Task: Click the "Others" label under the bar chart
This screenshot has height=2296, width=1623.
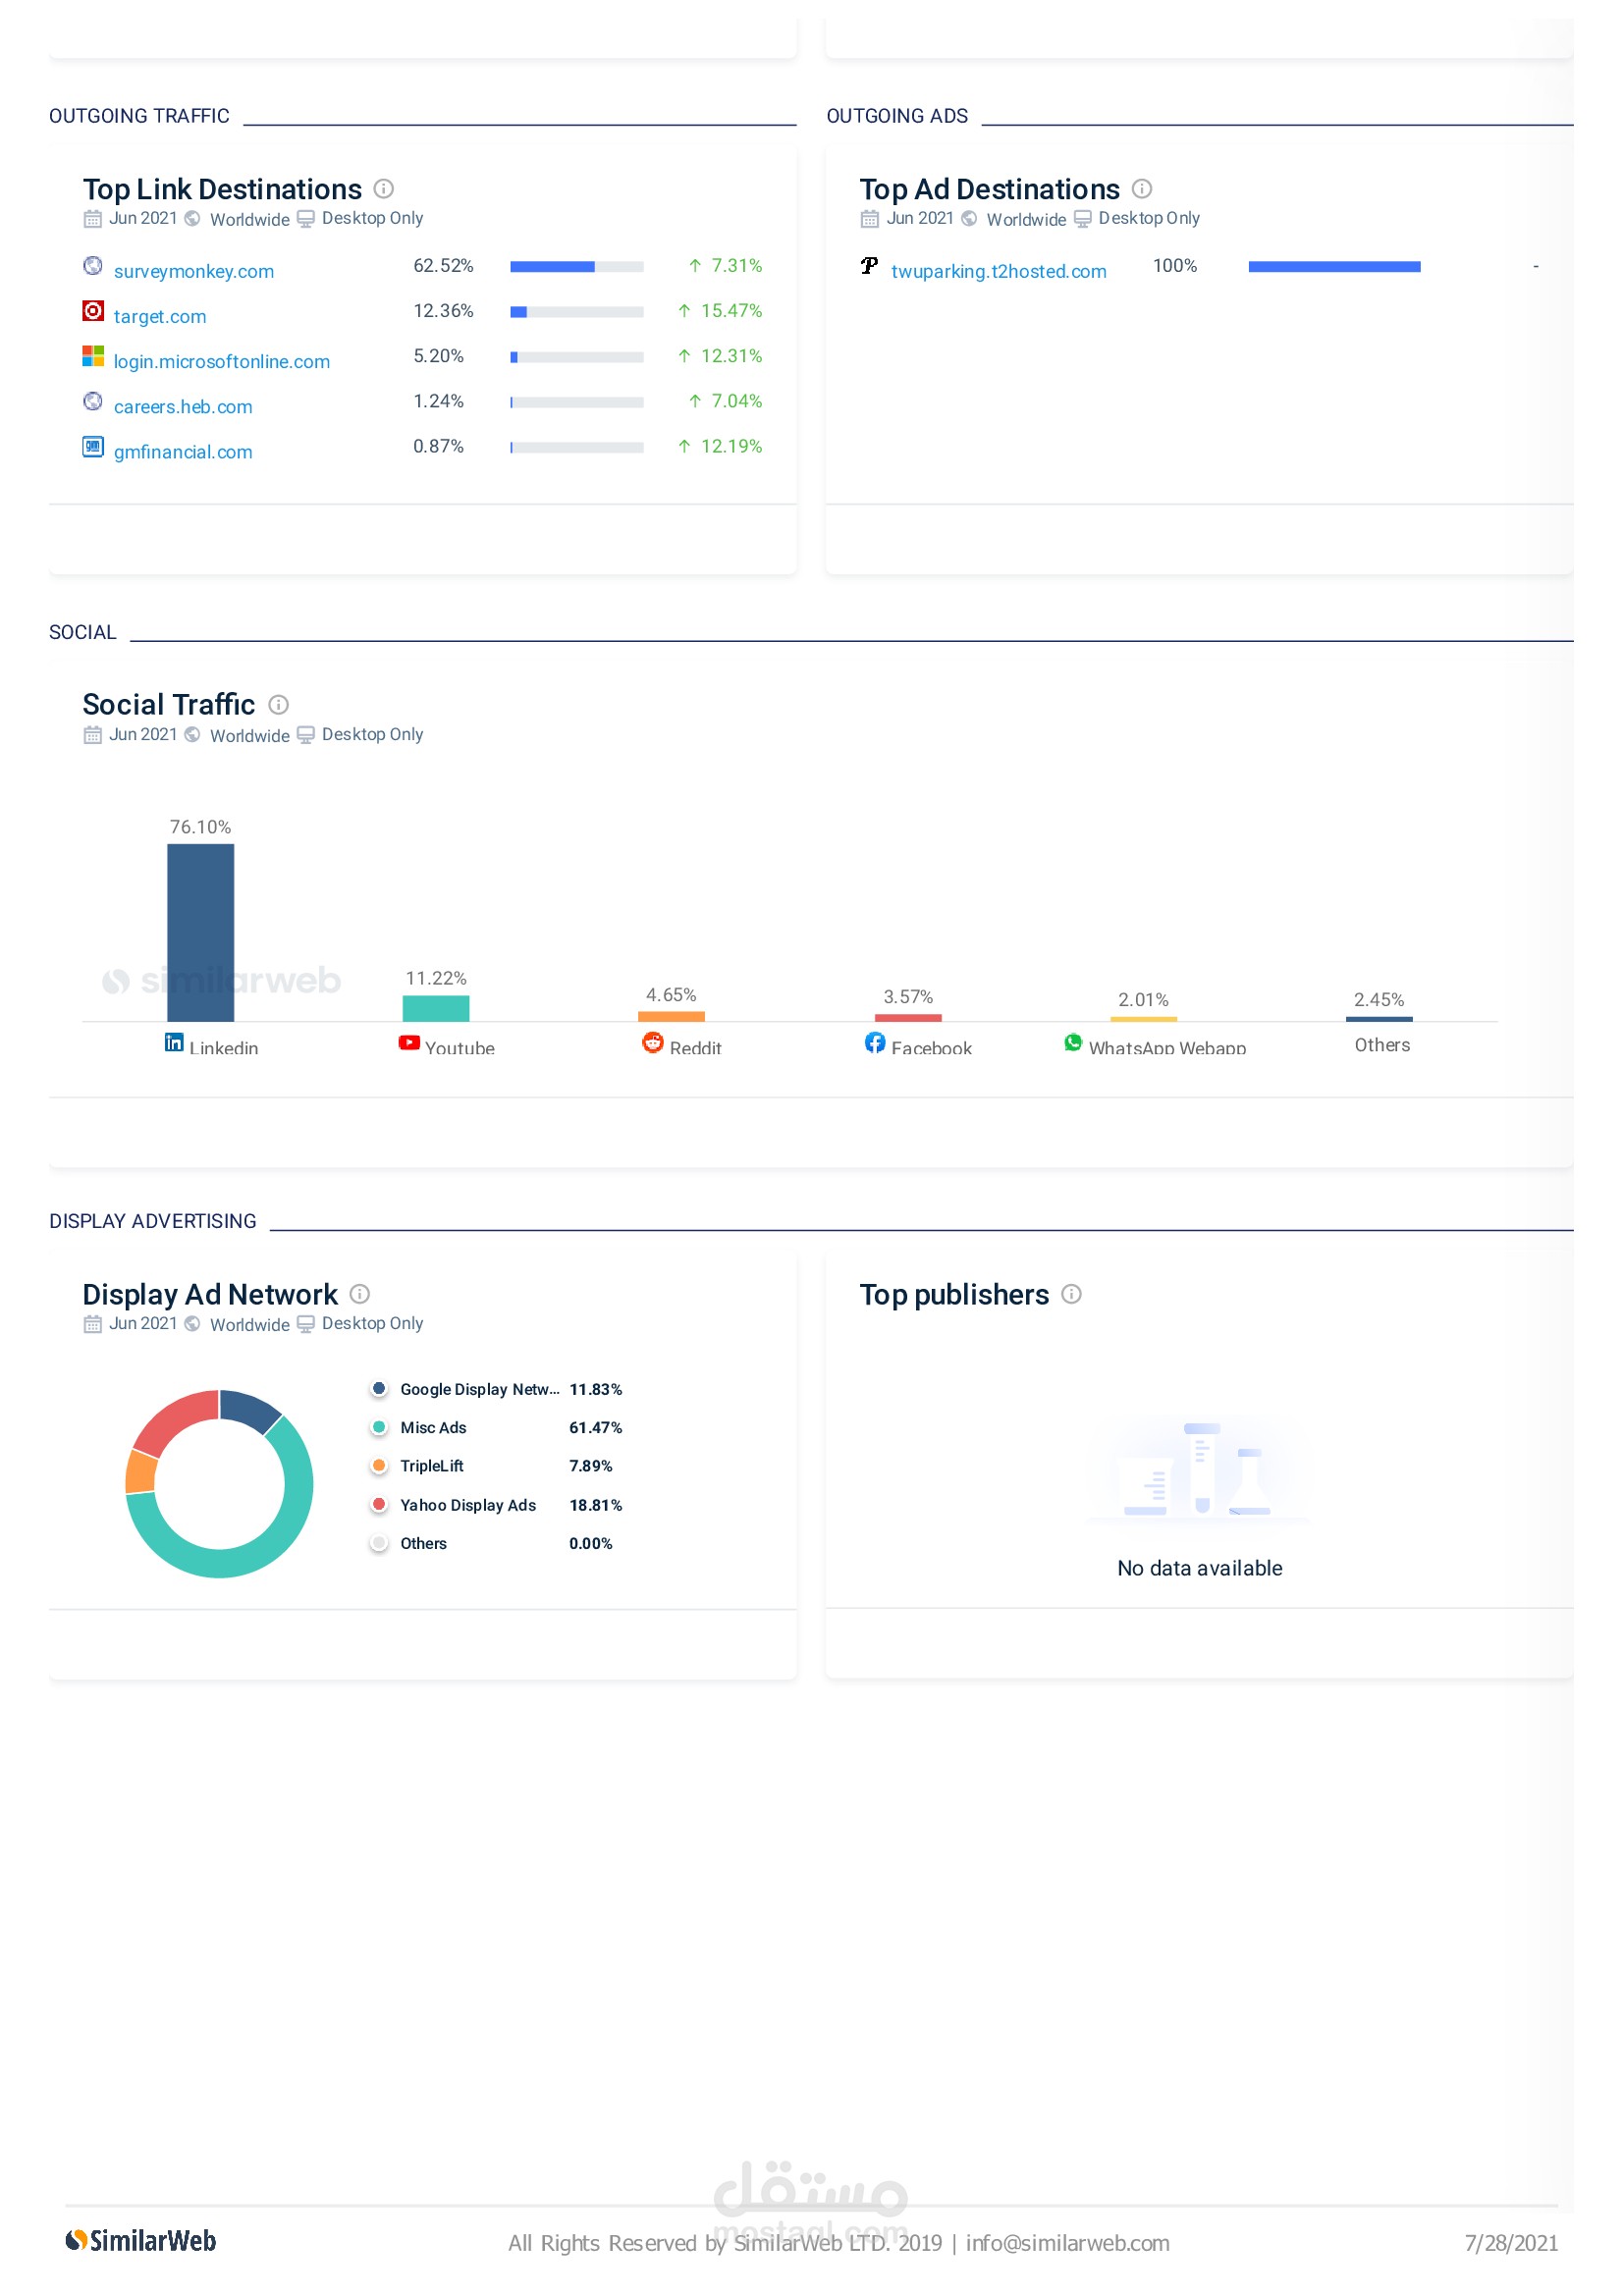Action: pyautogui.click(x=1382, y=1044)
